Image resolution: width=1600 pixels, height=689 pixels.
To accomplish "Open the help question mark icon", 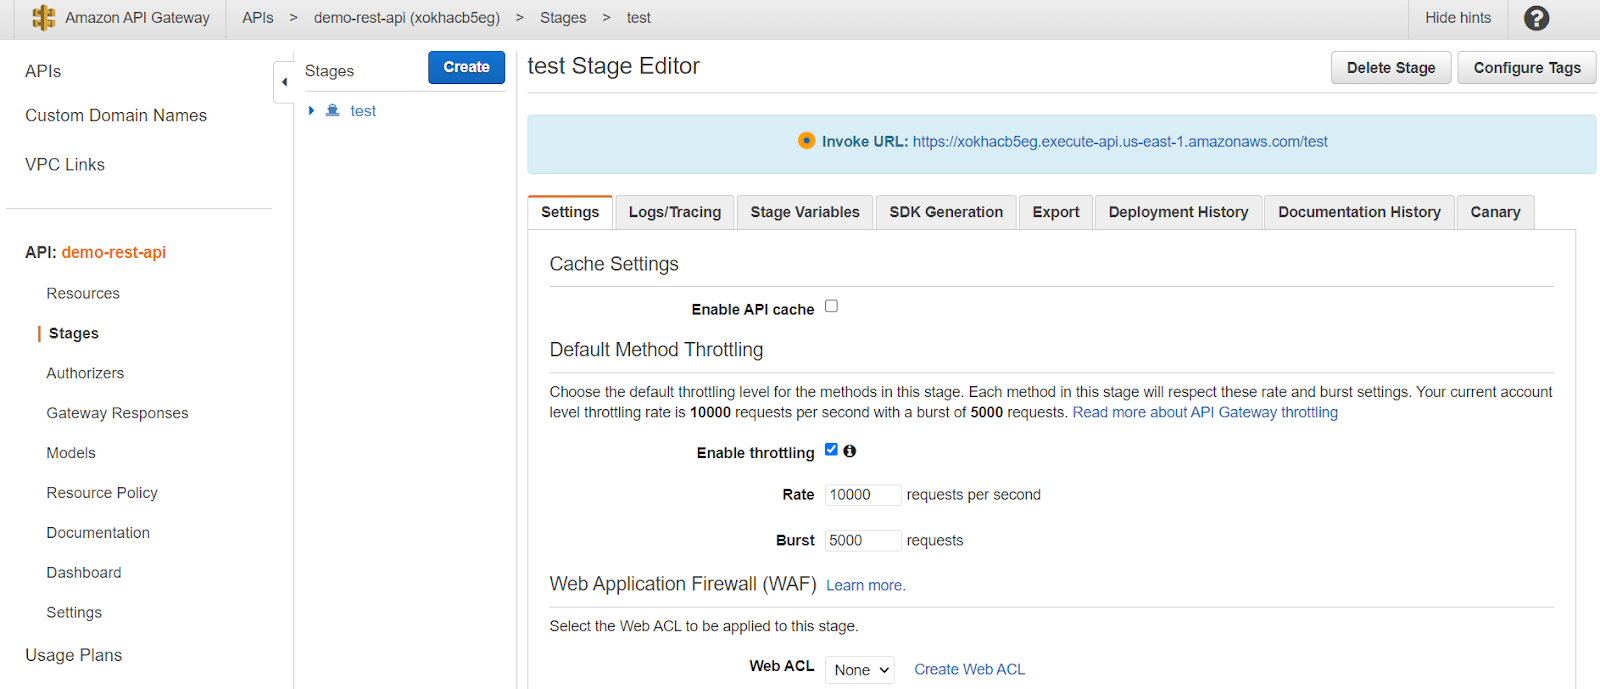I will coord(1536,18).
